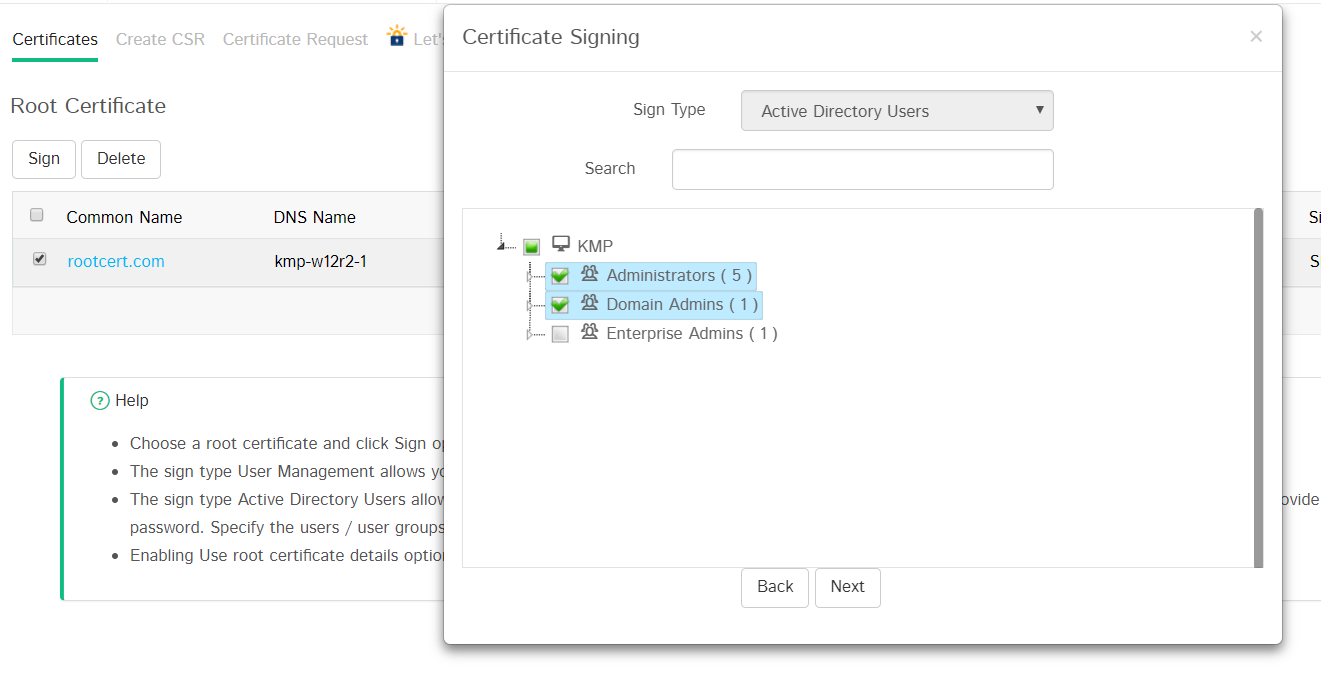Check the Enterprise Admins checkbox
The width and height of the screenshot is (1321, 690).
coord(560,334)
